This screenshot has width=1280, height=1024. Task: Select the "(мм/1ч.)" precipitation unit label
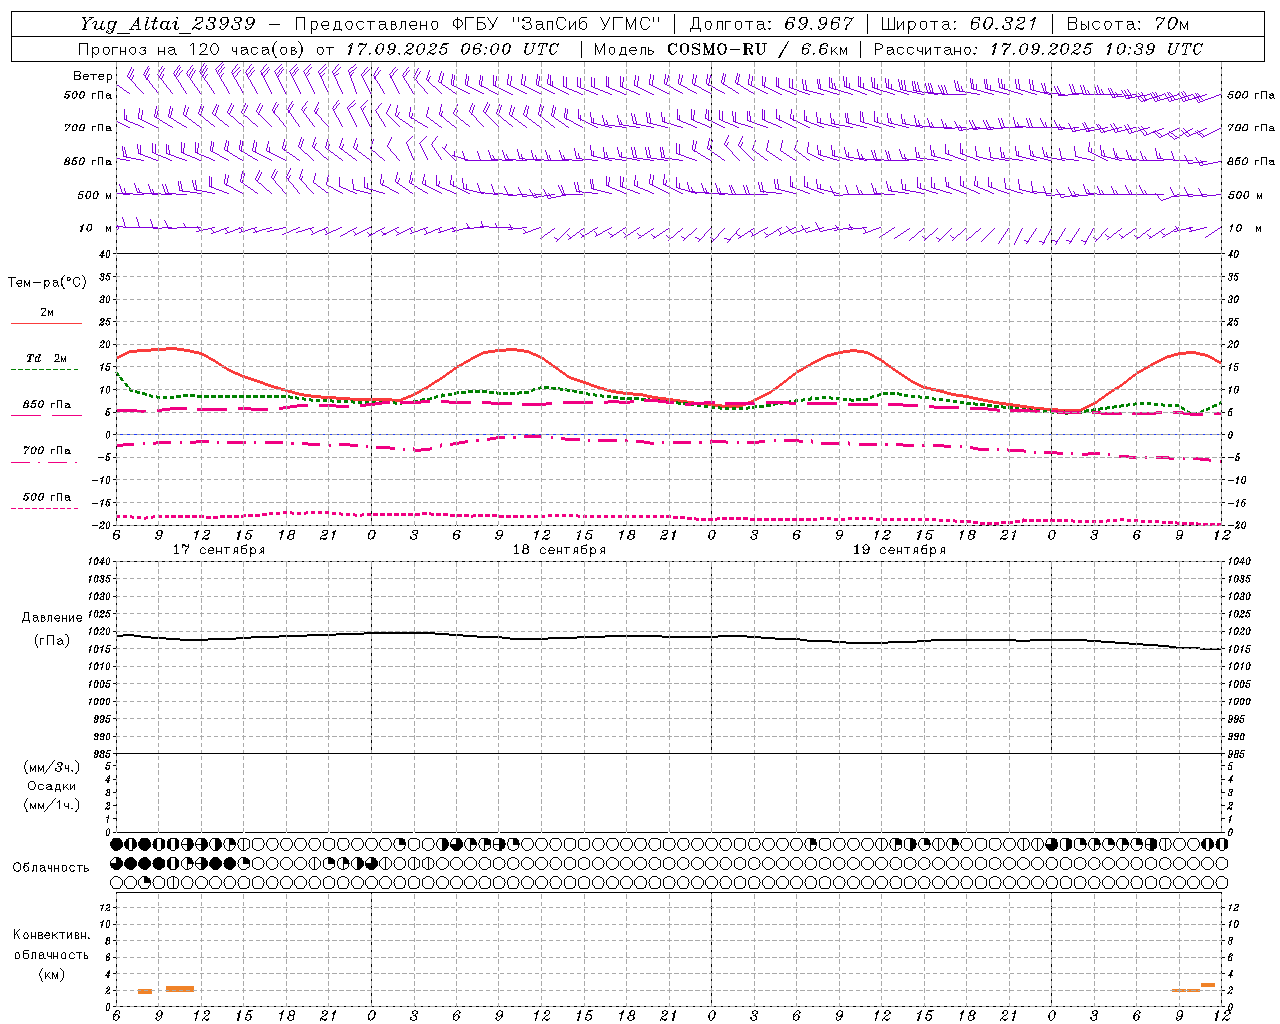coord(51,805)
